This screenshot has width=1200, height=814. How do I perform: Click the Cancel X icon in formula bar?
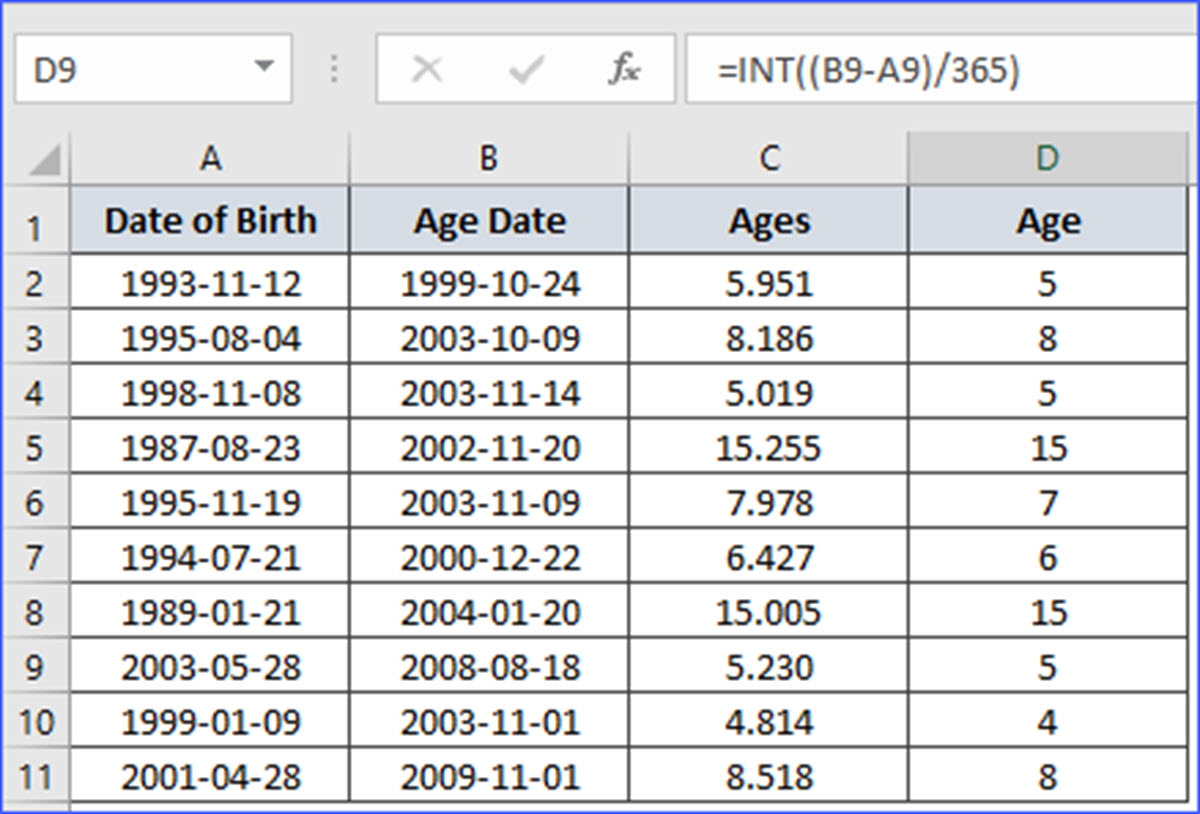(x=428, y=70)
